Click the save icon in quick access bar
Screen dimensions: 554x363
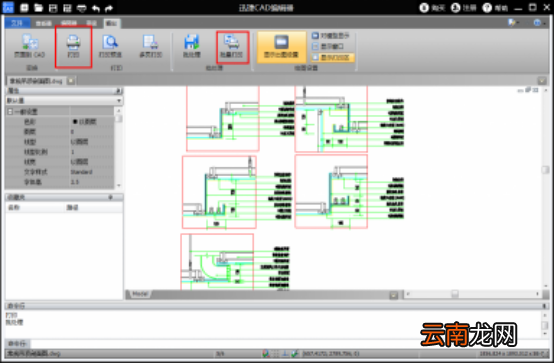tap(53, 7)
